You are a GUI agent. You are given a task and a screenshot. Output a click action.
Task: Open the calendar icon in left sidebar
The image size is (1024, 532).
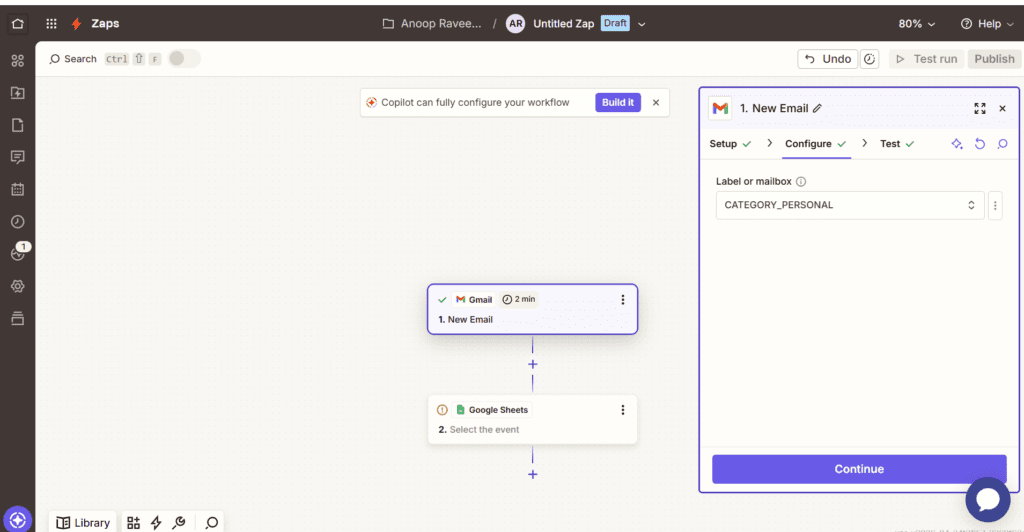(17, 189)
